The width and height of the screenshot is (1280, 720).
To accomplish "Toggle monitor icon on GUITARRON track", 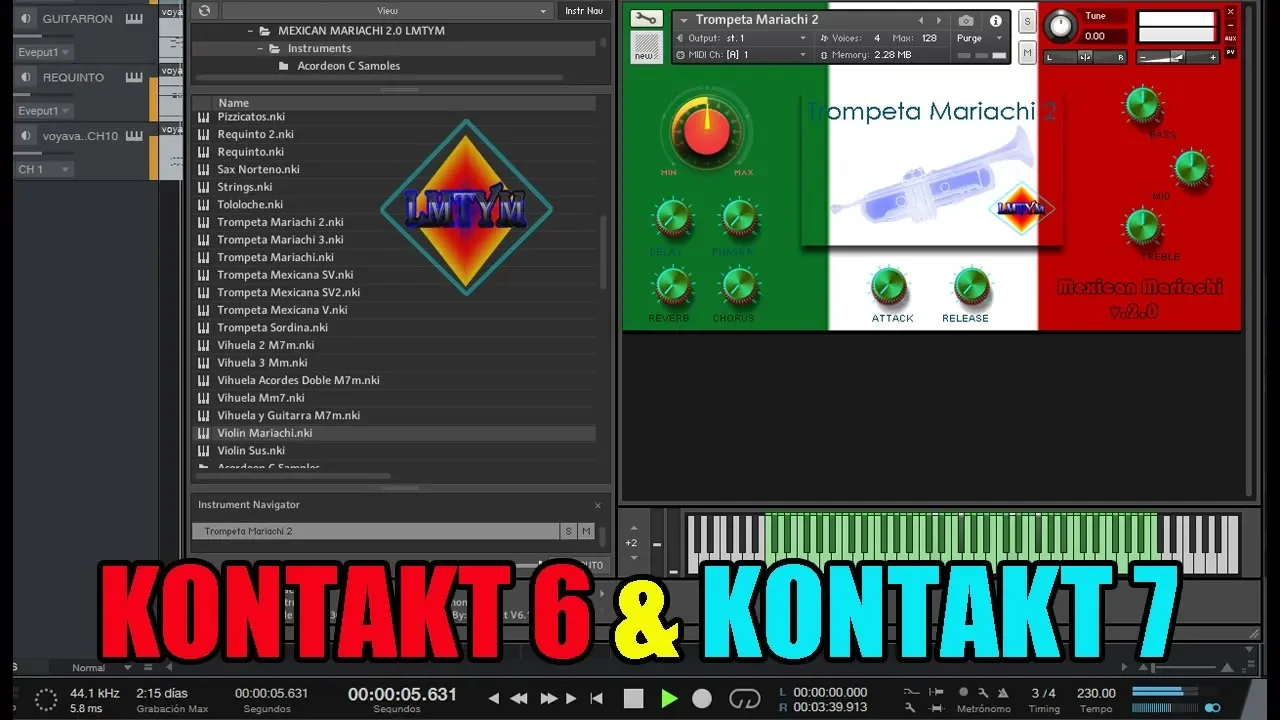I will point(26,19).
